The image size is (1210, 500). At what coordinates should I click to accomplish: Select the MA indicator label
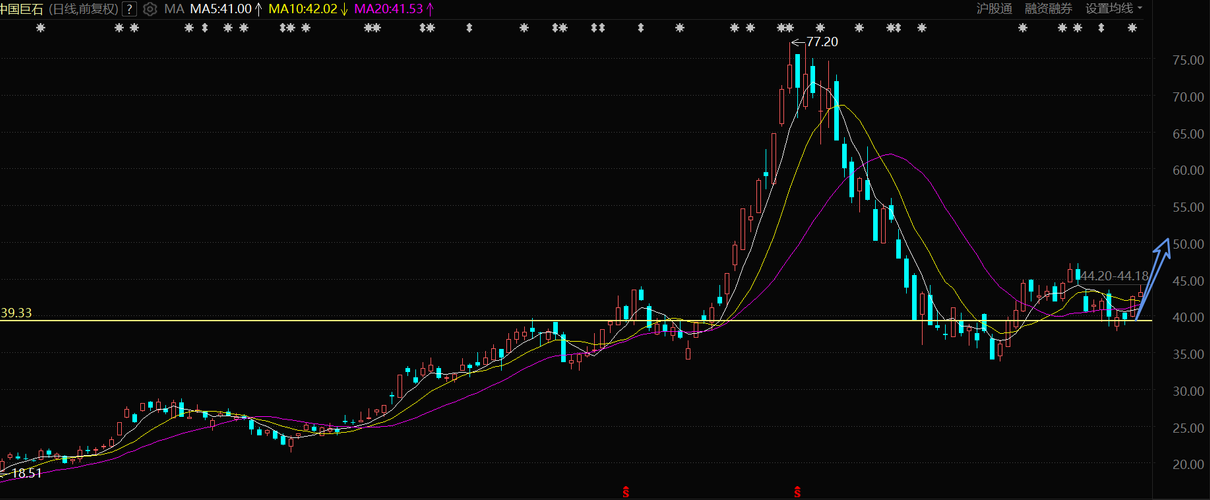(x=174, y=8)
